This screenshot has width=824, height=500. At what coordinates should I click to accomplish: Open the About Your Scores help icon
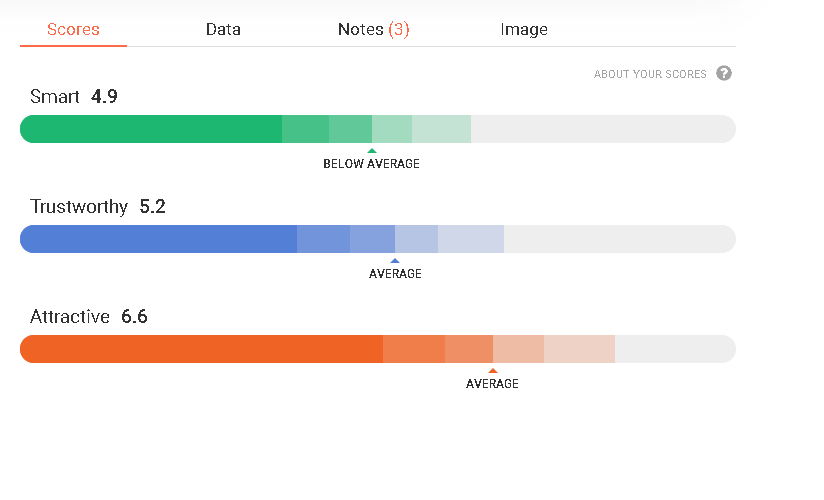[x=724, y=73]
